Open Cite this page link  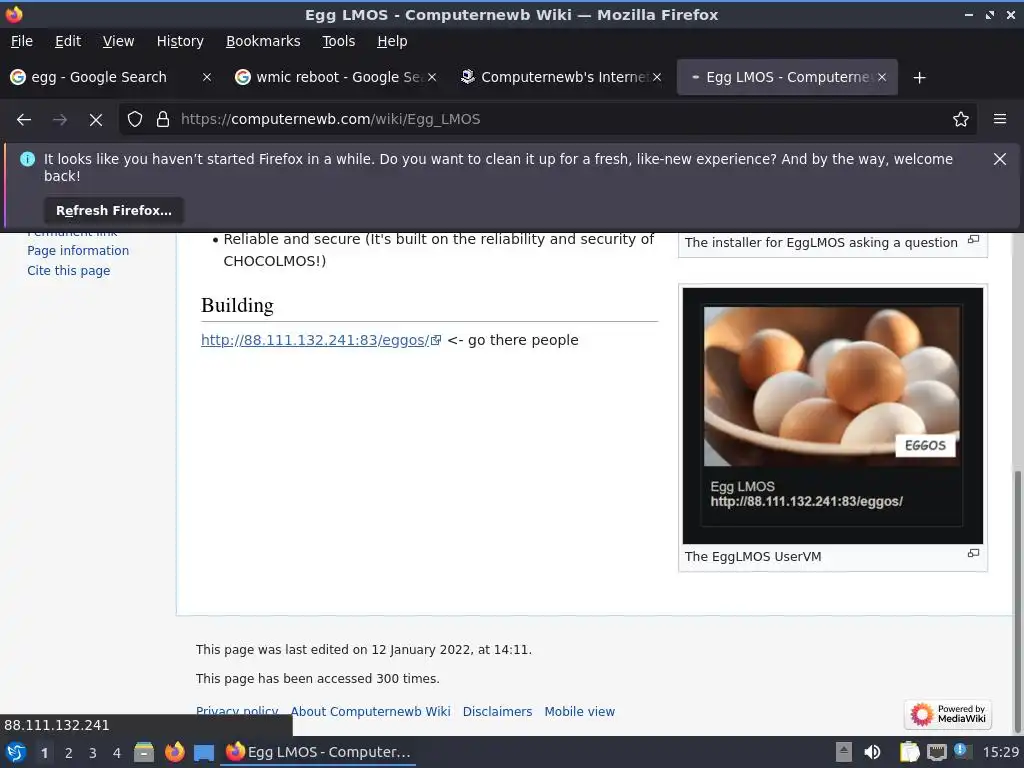click(x=69, y=271)
